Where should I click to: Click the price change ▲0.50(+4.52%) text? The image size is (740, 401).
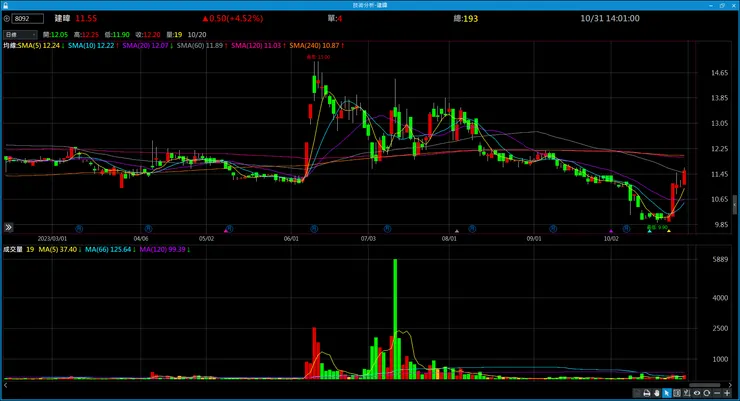click(233, 18)
